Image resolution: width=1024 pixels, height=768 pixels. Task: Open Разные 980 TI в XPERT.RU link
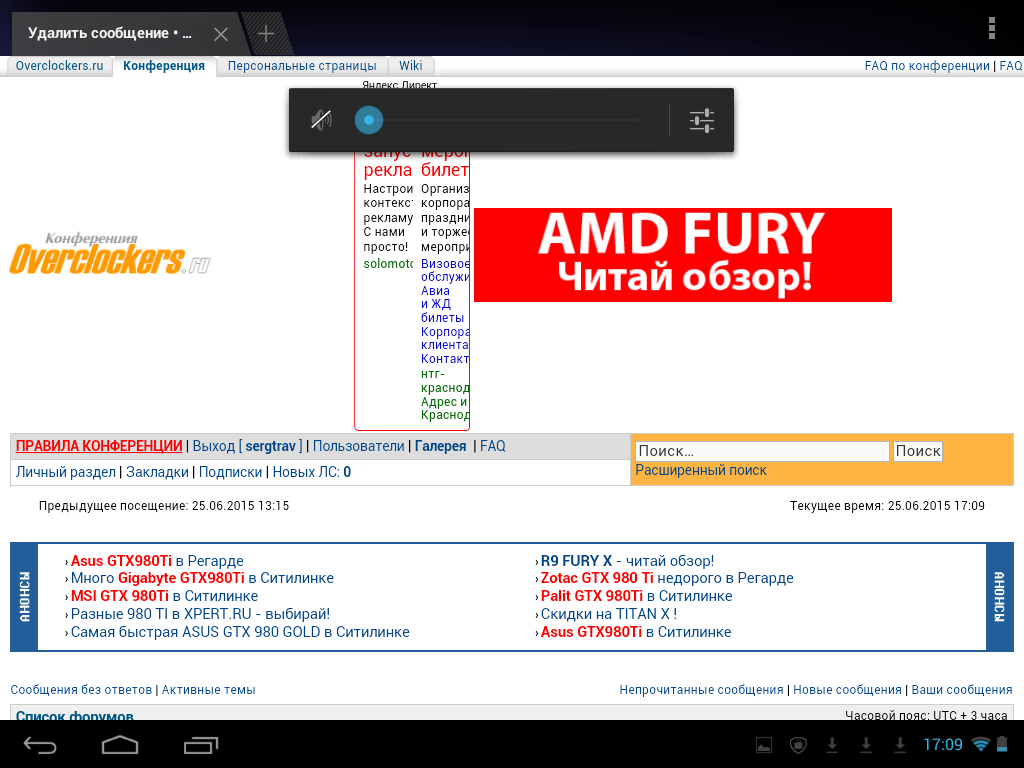click(x=200, y=614)
